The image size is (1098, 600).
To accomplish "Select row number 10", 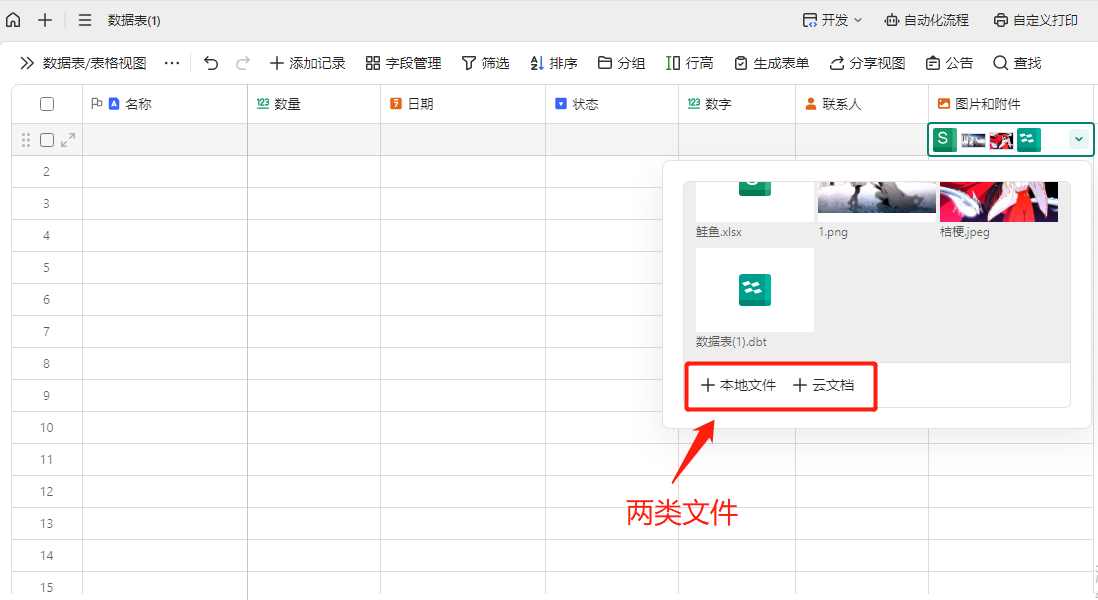I will [x=46, y=428].
